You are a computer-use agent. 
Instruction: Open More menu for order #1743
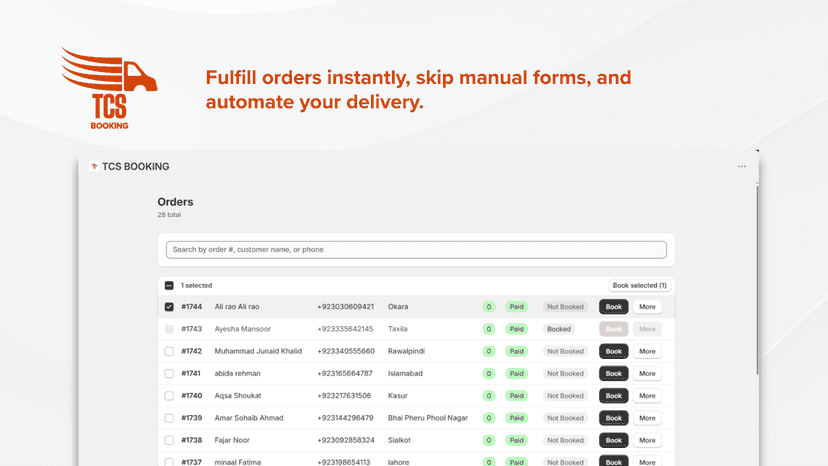[647, 329]
